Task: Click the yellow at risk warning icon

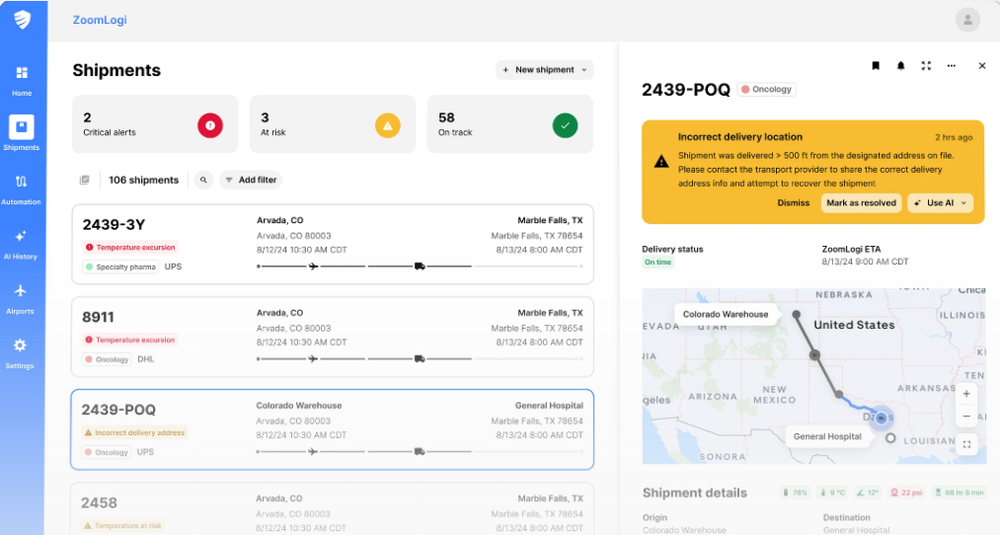Action: (x=388, y=126)
